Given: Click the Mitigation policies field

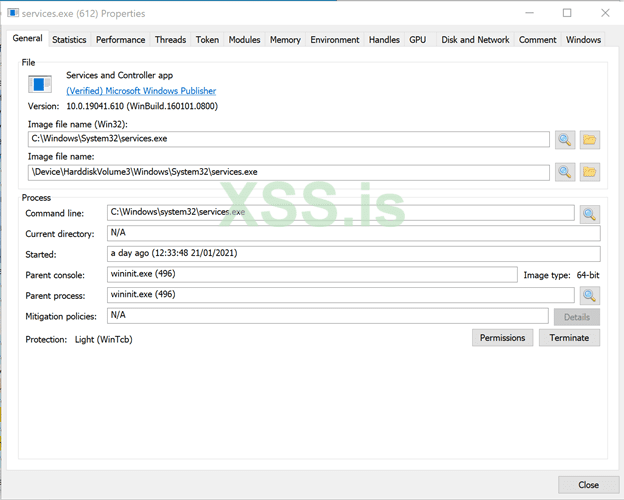Looking at the screenshot, I should point(328,316).
